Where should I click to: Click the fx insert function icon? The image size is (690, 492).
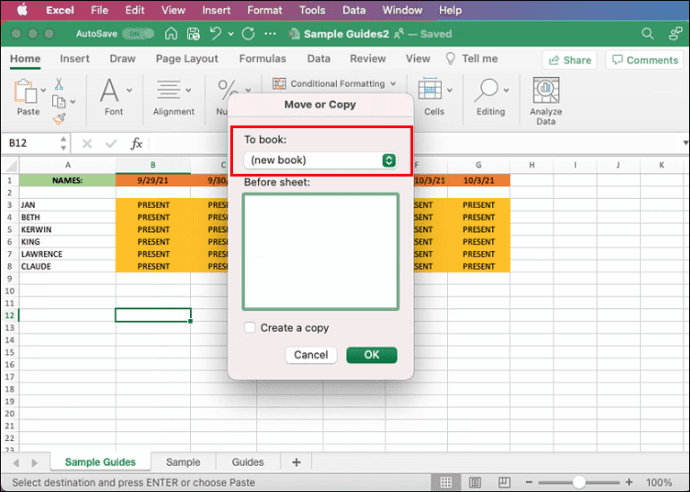(136, 143)
